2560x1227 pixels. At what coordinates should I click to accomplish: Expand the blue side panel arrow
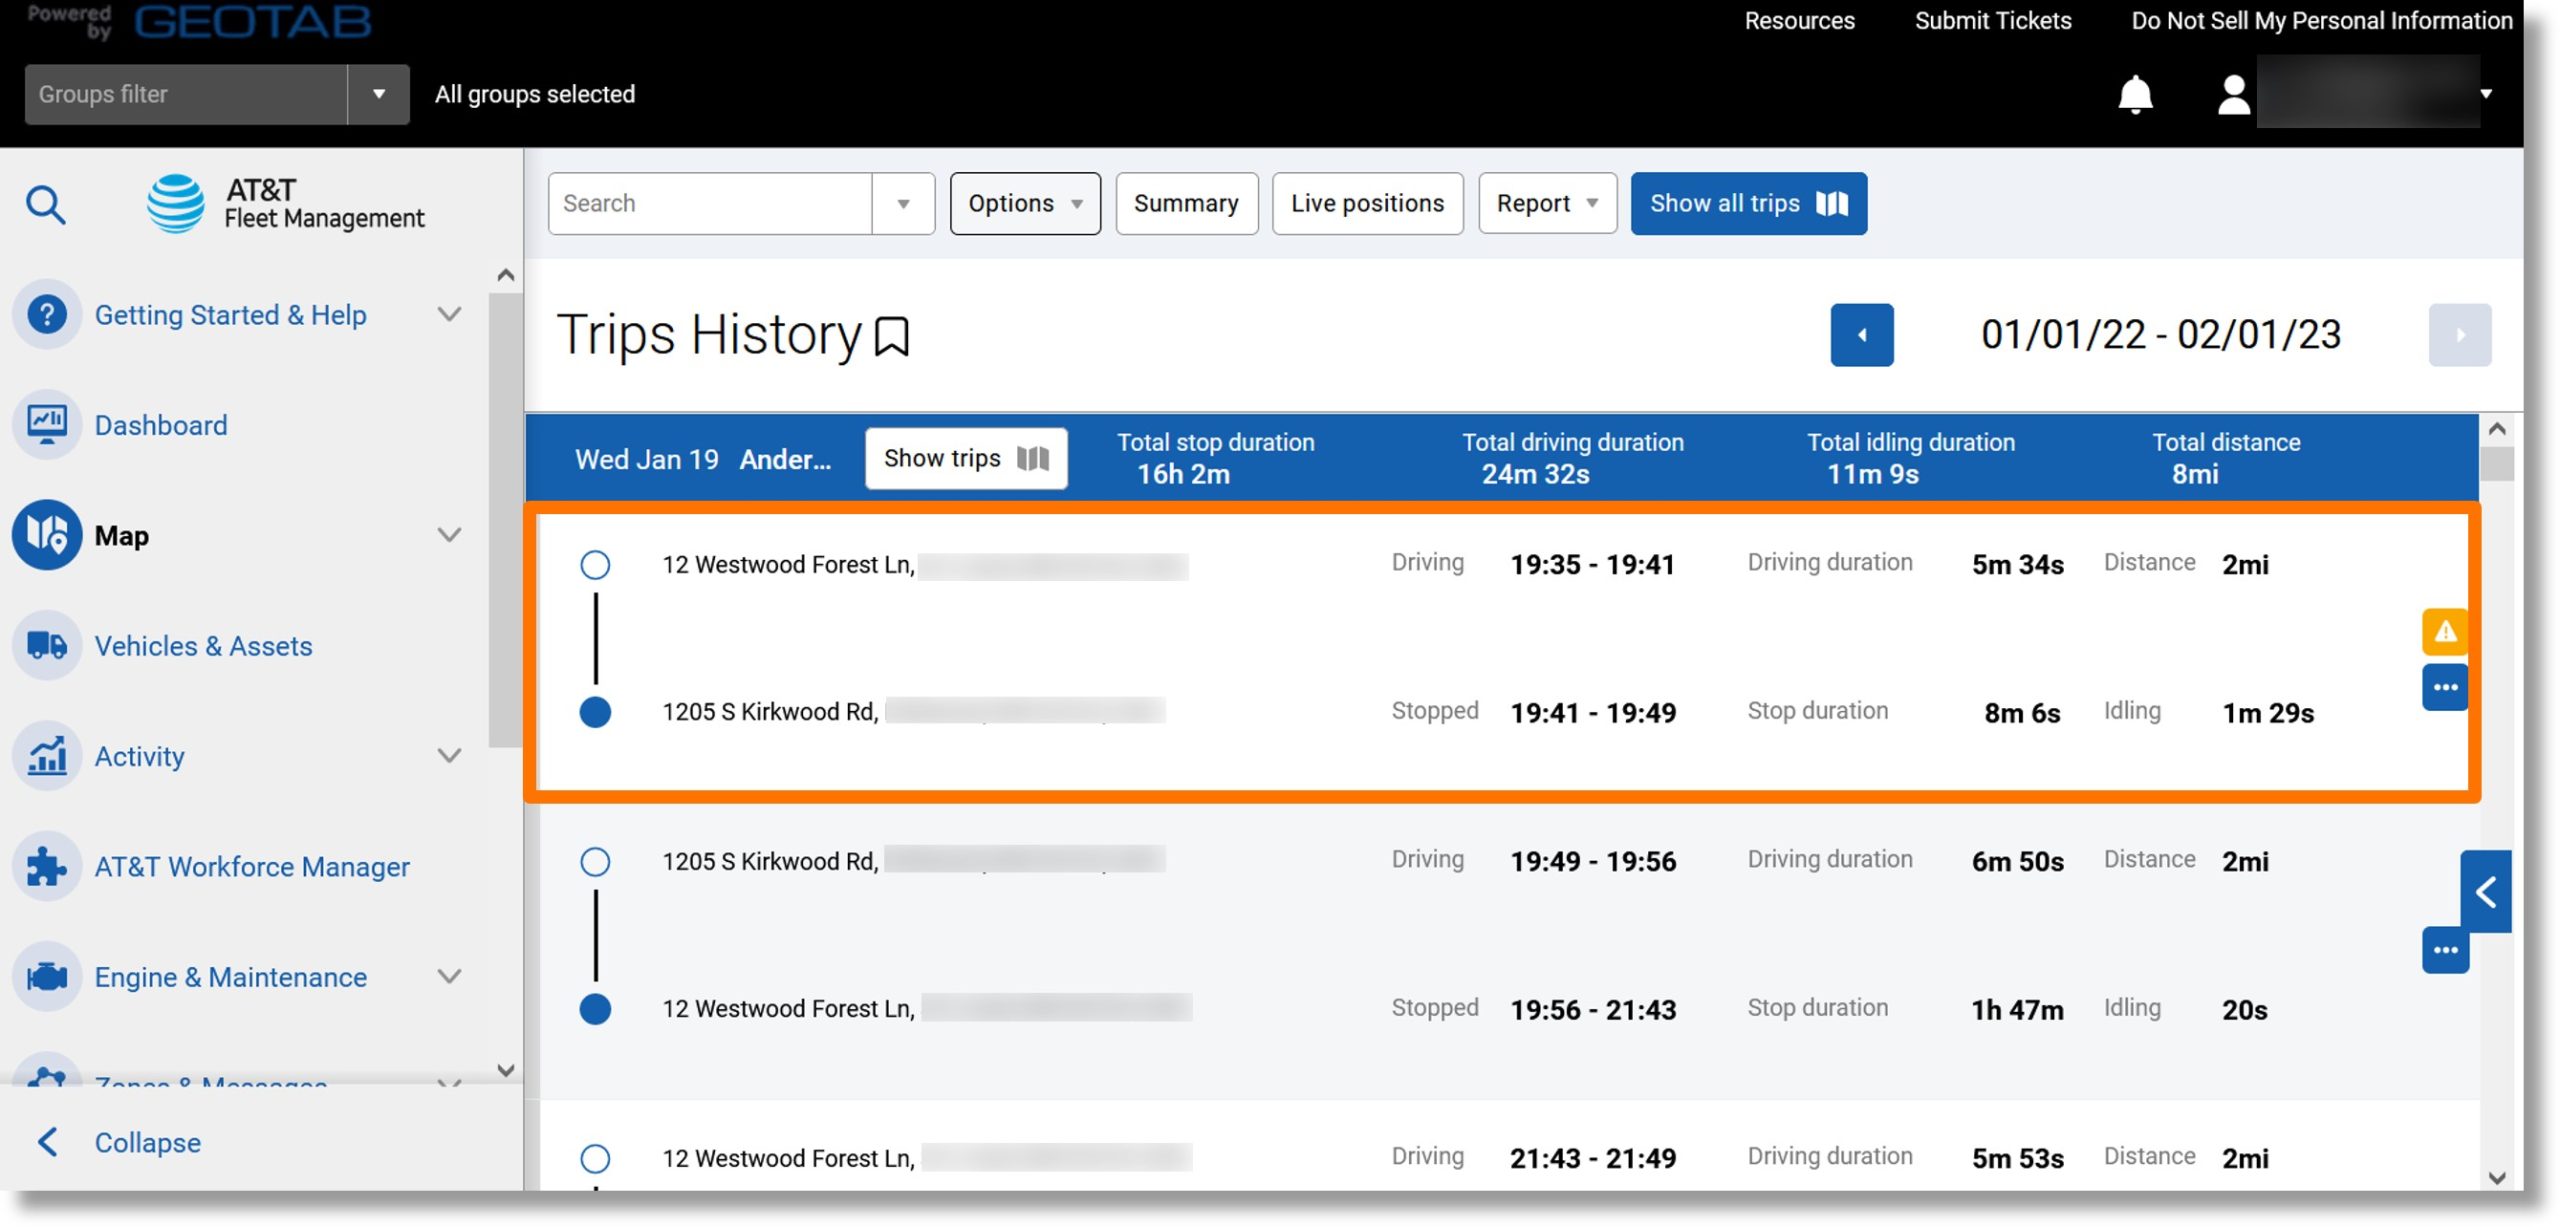pos(2485,891)
